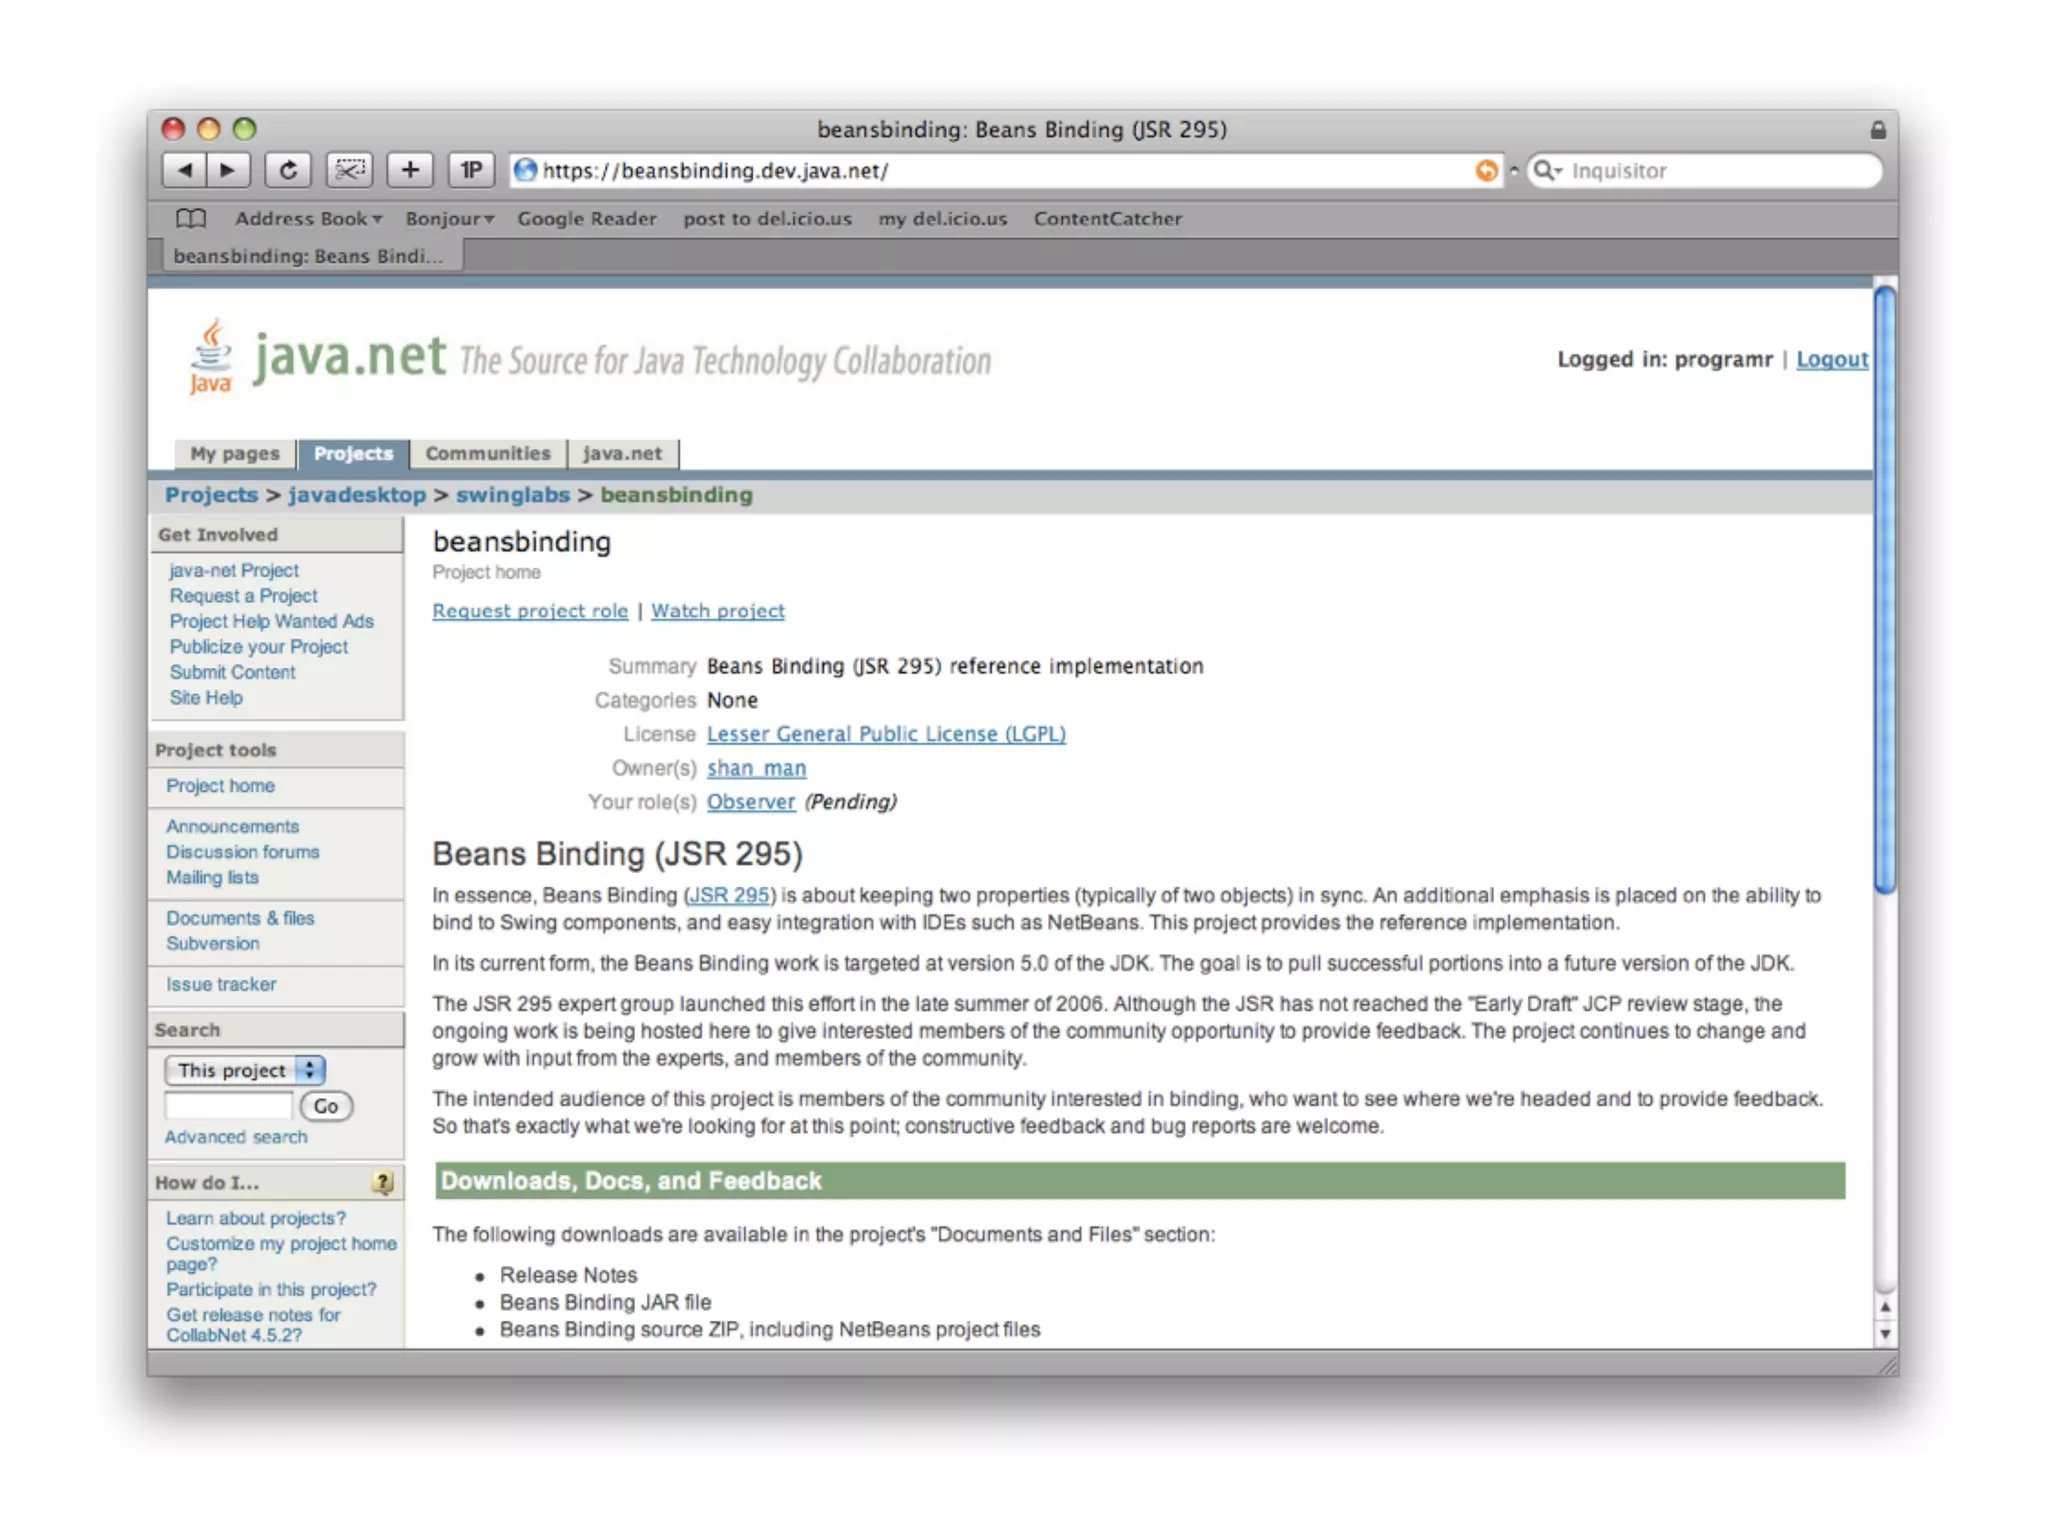The height and width of the screenshot is (1536, 2048).
Task: Open Project Help Wanted Ads
Action: point(271,621)
